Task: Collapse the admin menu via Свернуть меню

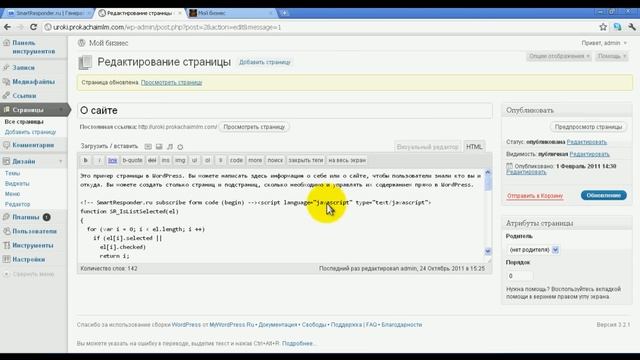Action: 33,274
